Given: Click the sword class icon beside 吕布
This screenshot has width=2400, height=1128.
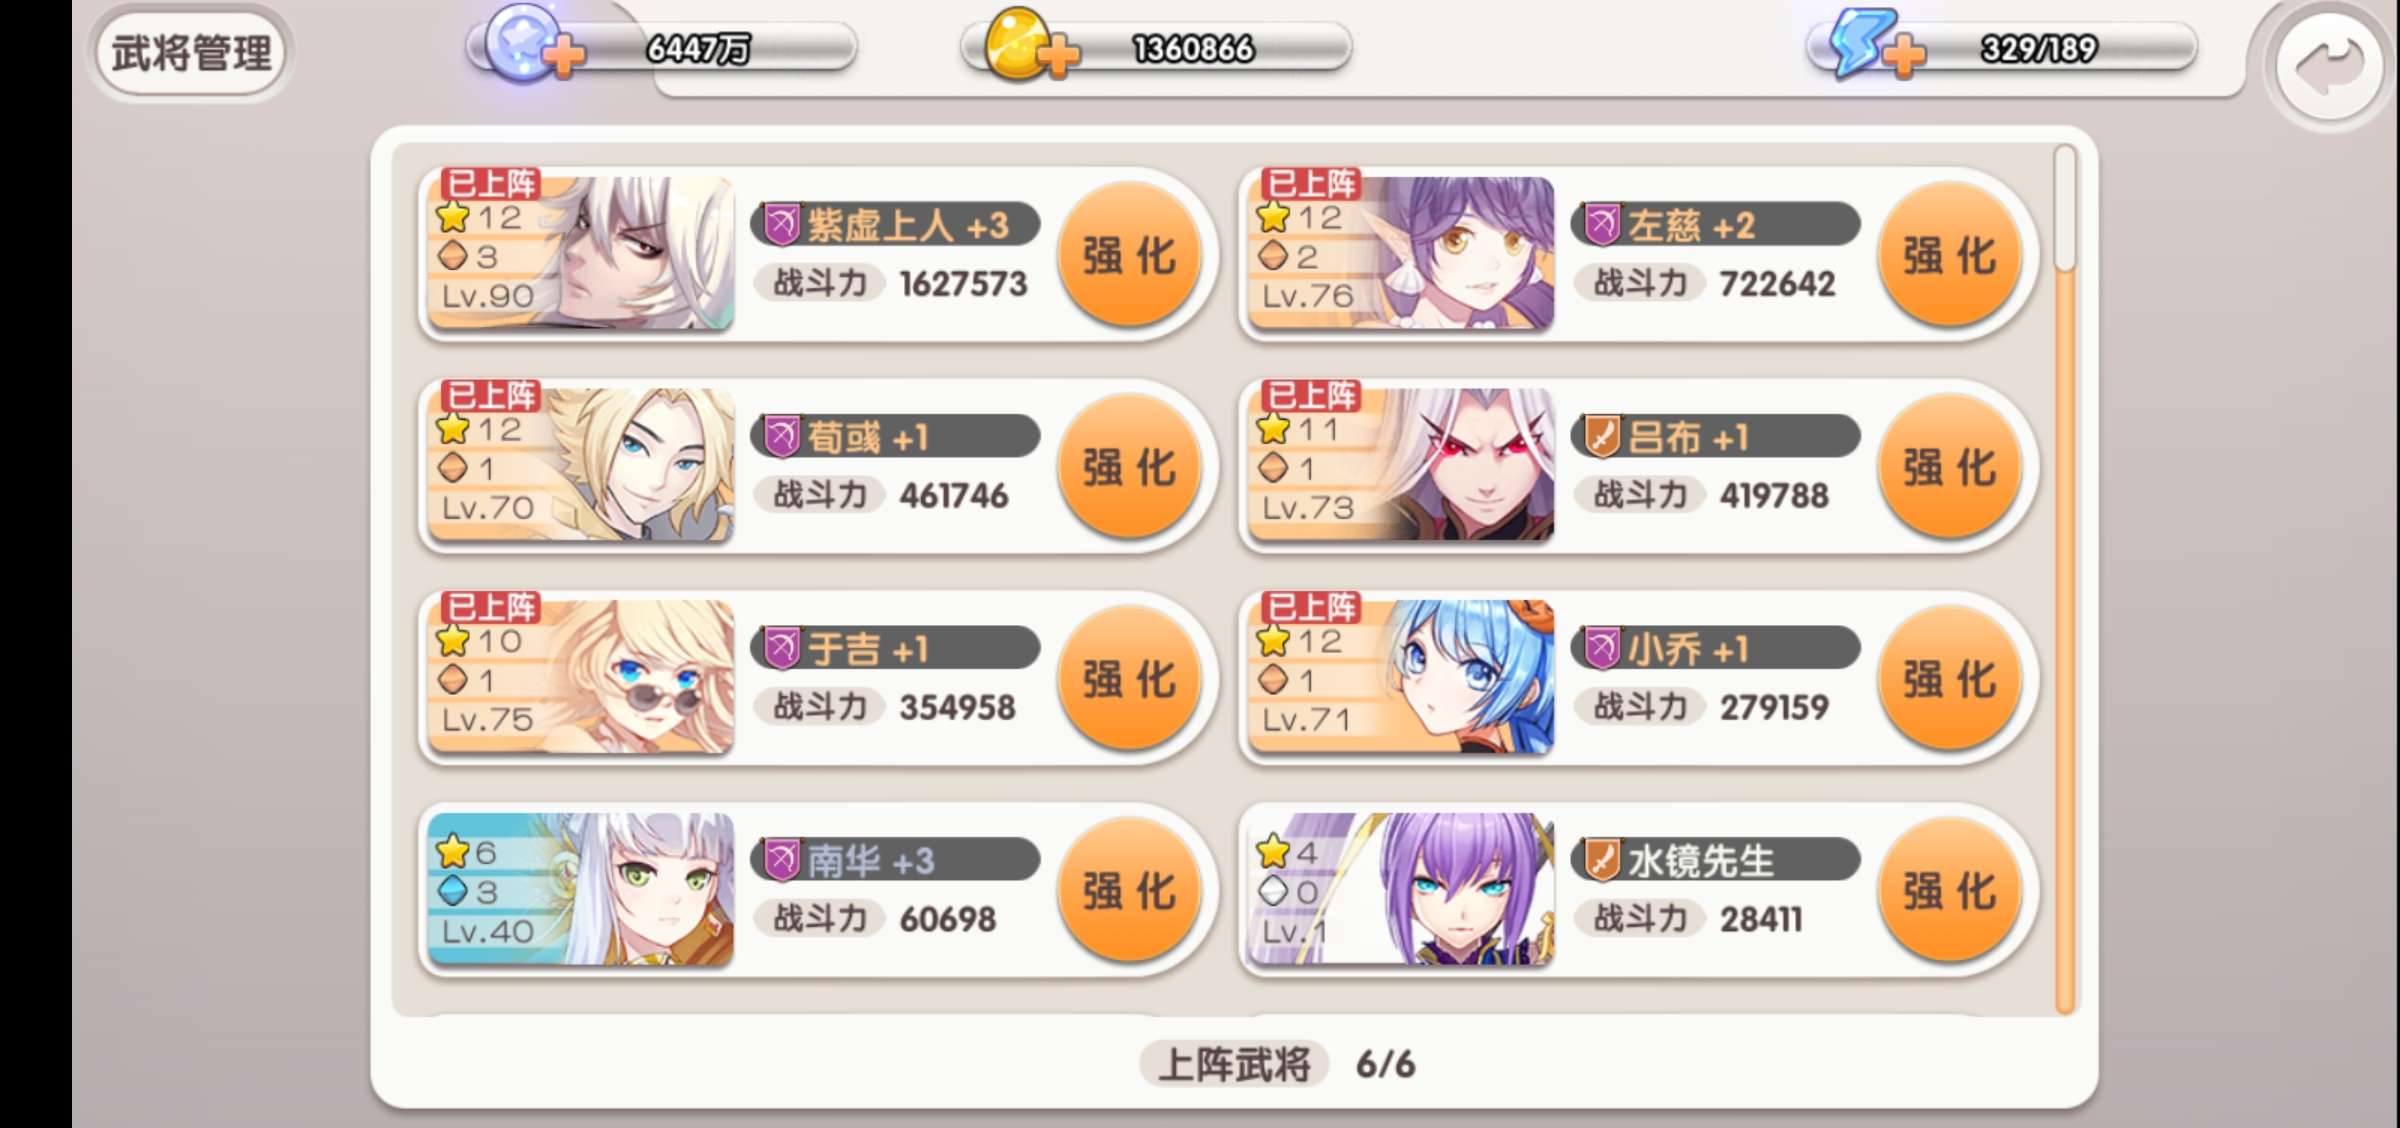Looking at the screenshot, I should point(1602,437).
